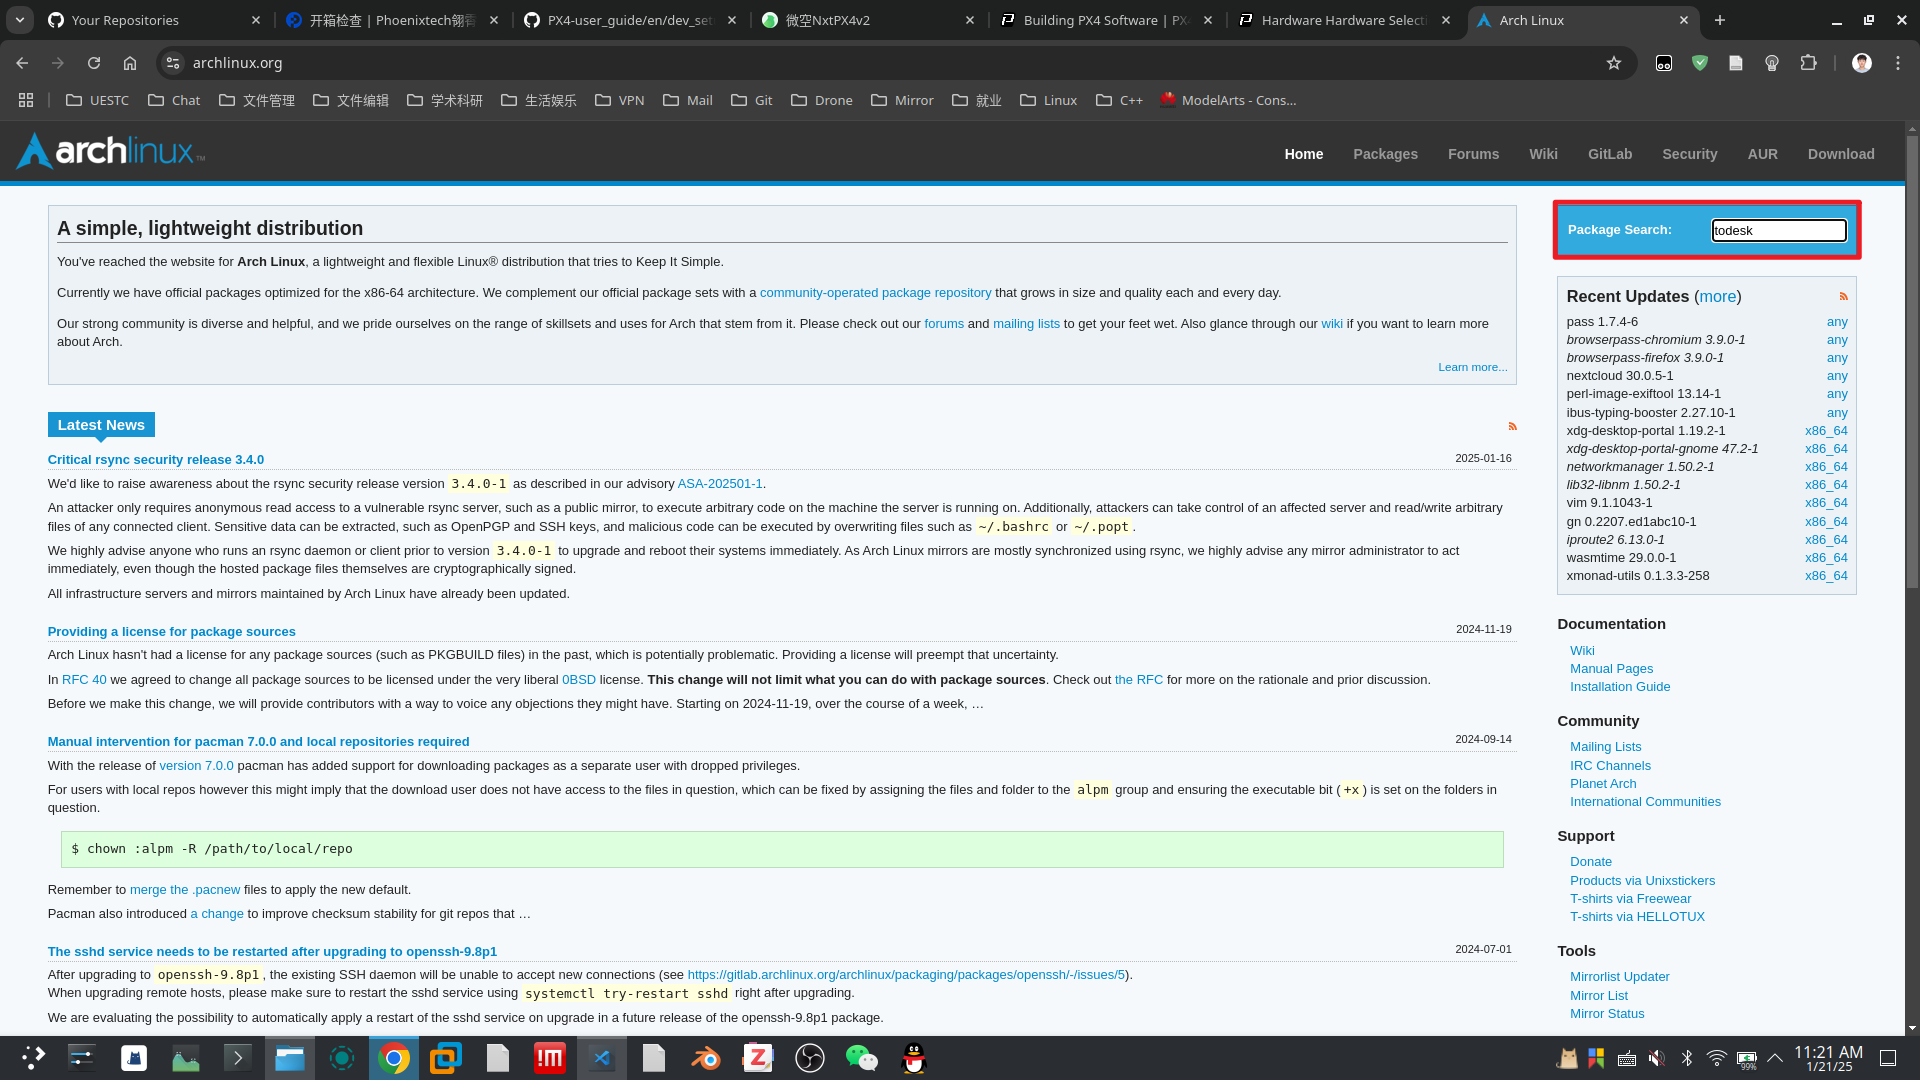The width and height of the screenshot is (1920, 1080).
Task: Open the Learn more link
Action: click(x=1472, y=367)
